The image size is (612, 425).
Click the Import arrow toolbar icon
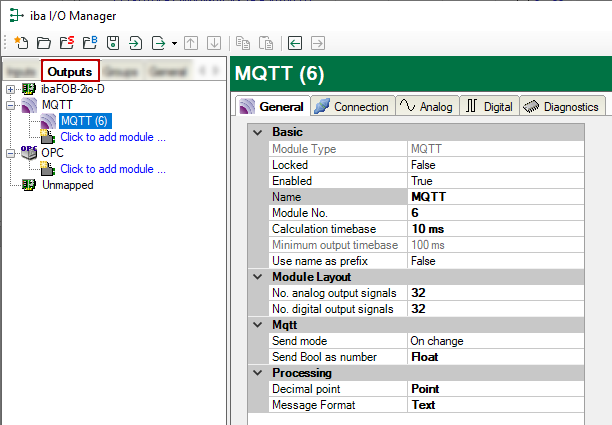[x=135, y=43]
